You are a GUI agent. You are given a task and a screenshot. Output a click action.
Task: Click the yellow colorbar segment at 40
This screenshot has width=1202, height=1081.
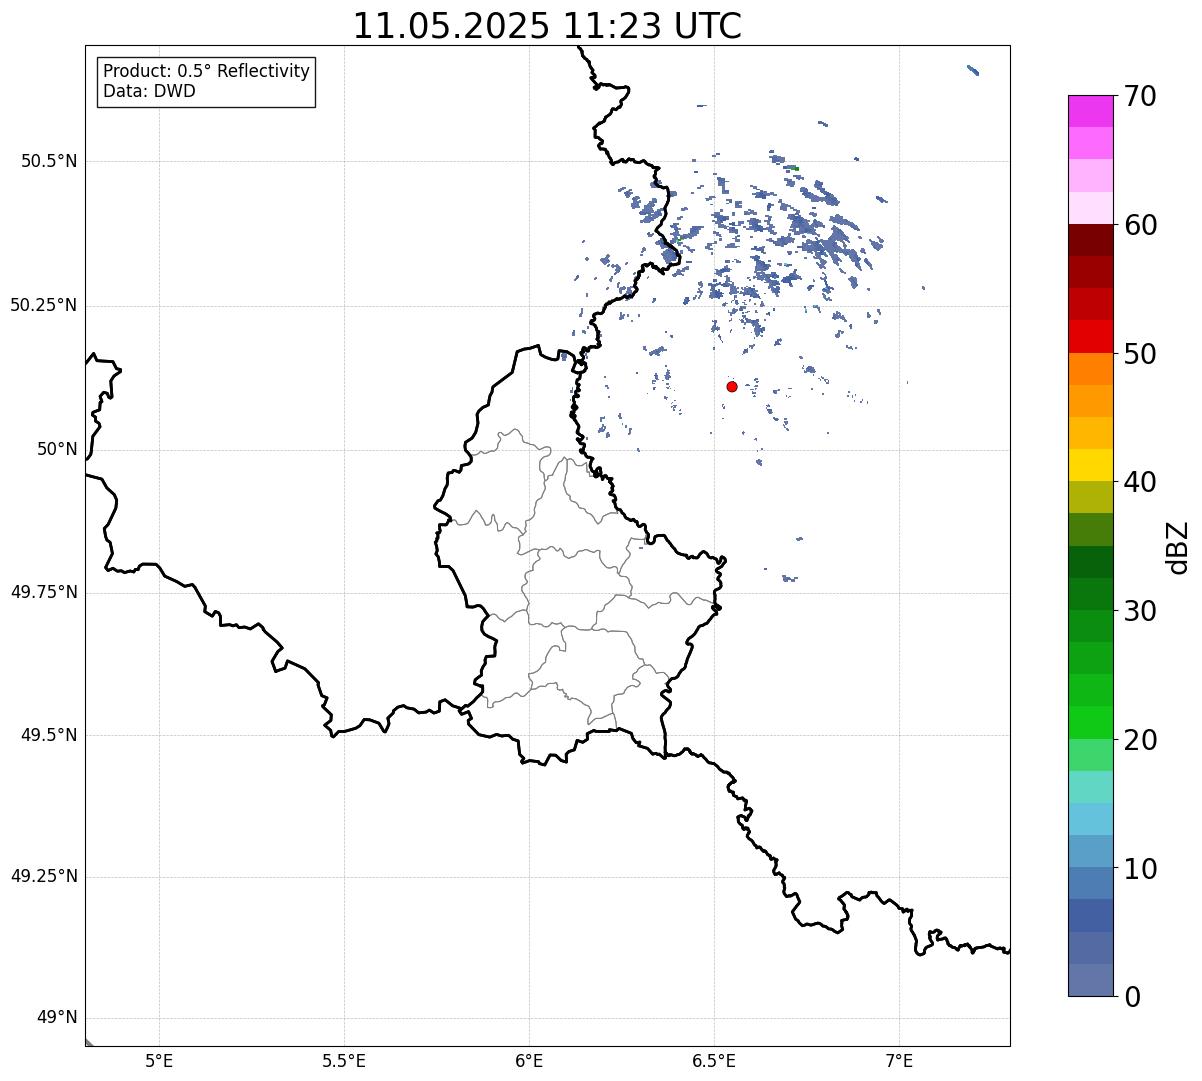pyautogui.click(x=1090, y=466)
